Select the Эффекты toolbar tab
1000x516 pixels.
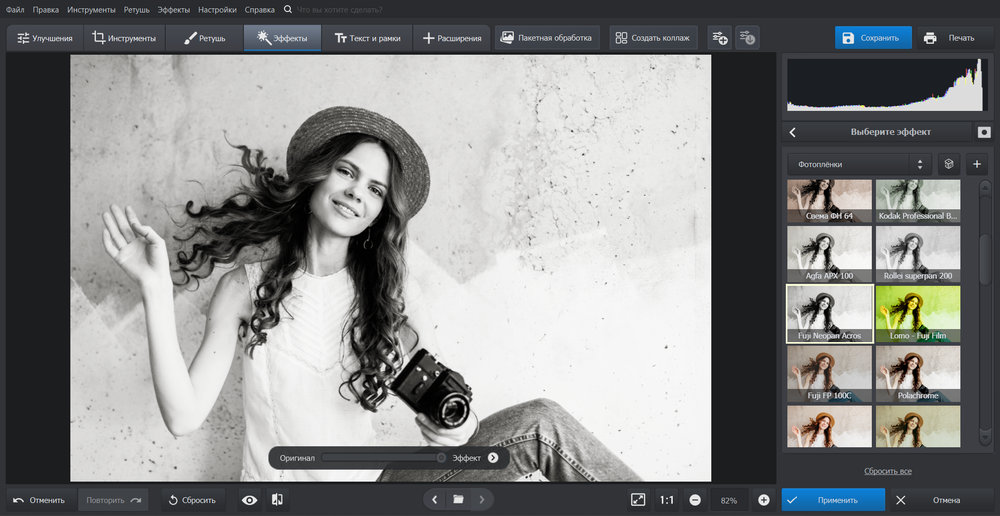(283, 38)
